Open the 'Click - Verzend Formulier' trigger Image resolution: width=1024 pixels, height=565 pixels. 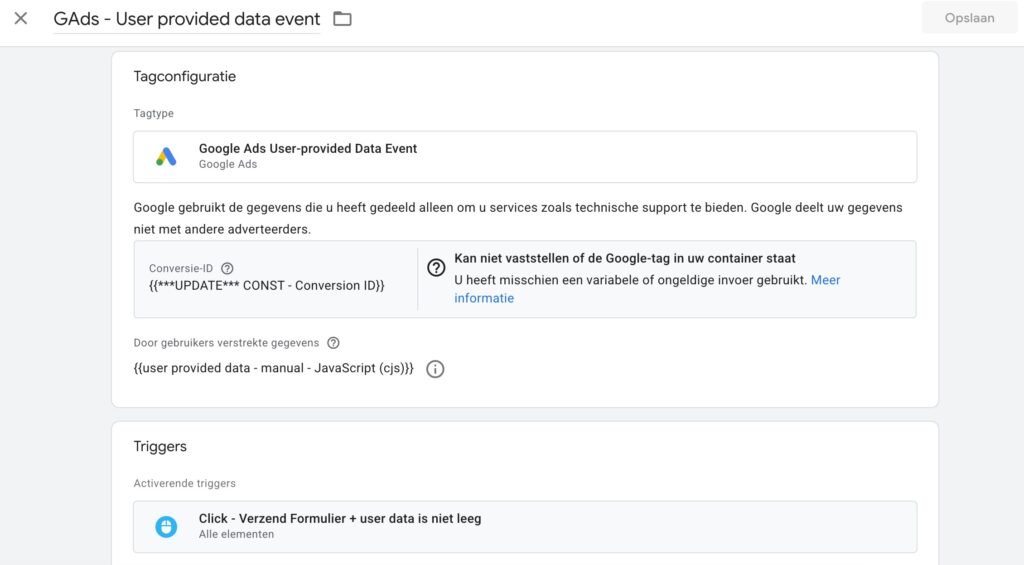pos(525,527)
